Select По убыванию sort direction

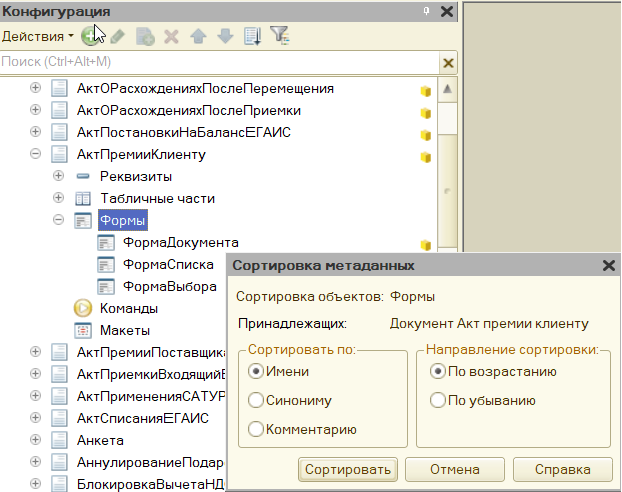[x=438, y=400]
